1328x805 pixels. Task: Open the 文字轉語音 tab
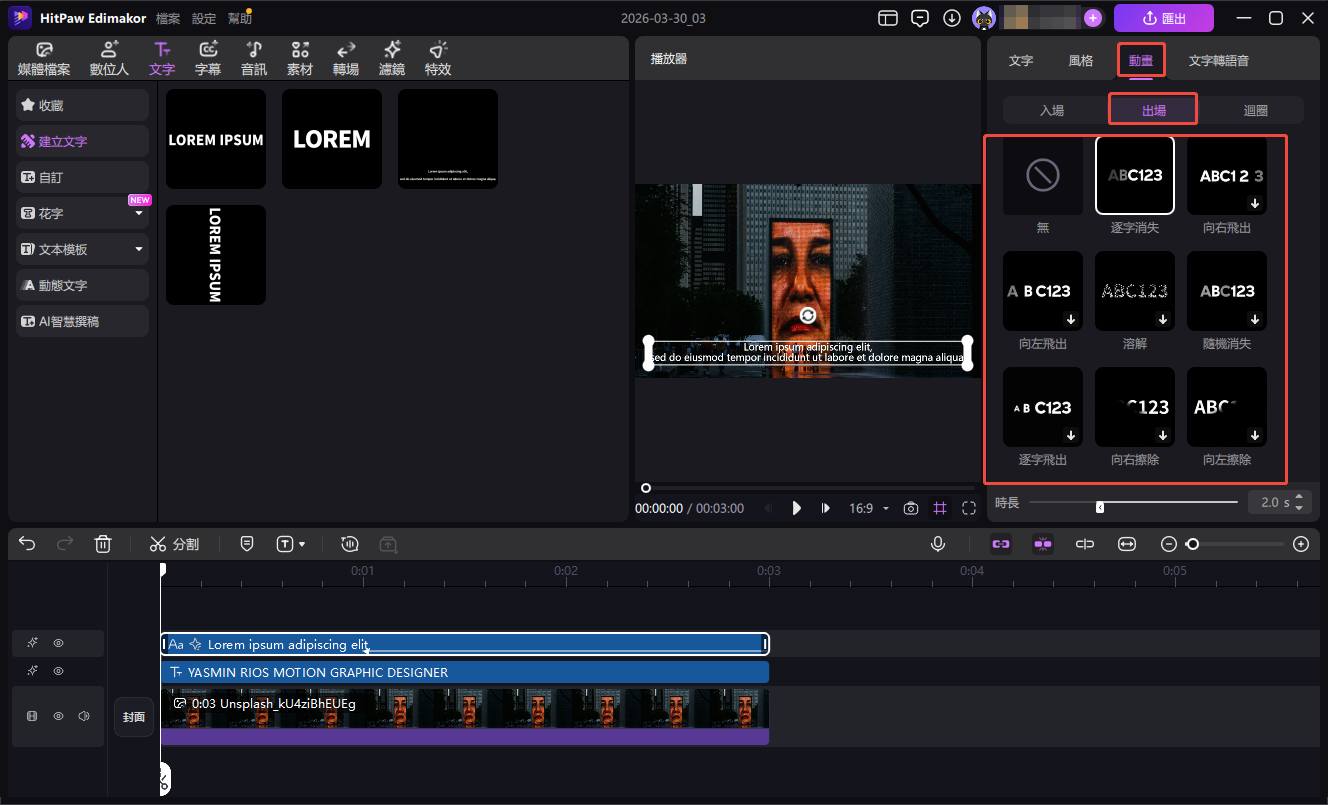coord(1218,61)
